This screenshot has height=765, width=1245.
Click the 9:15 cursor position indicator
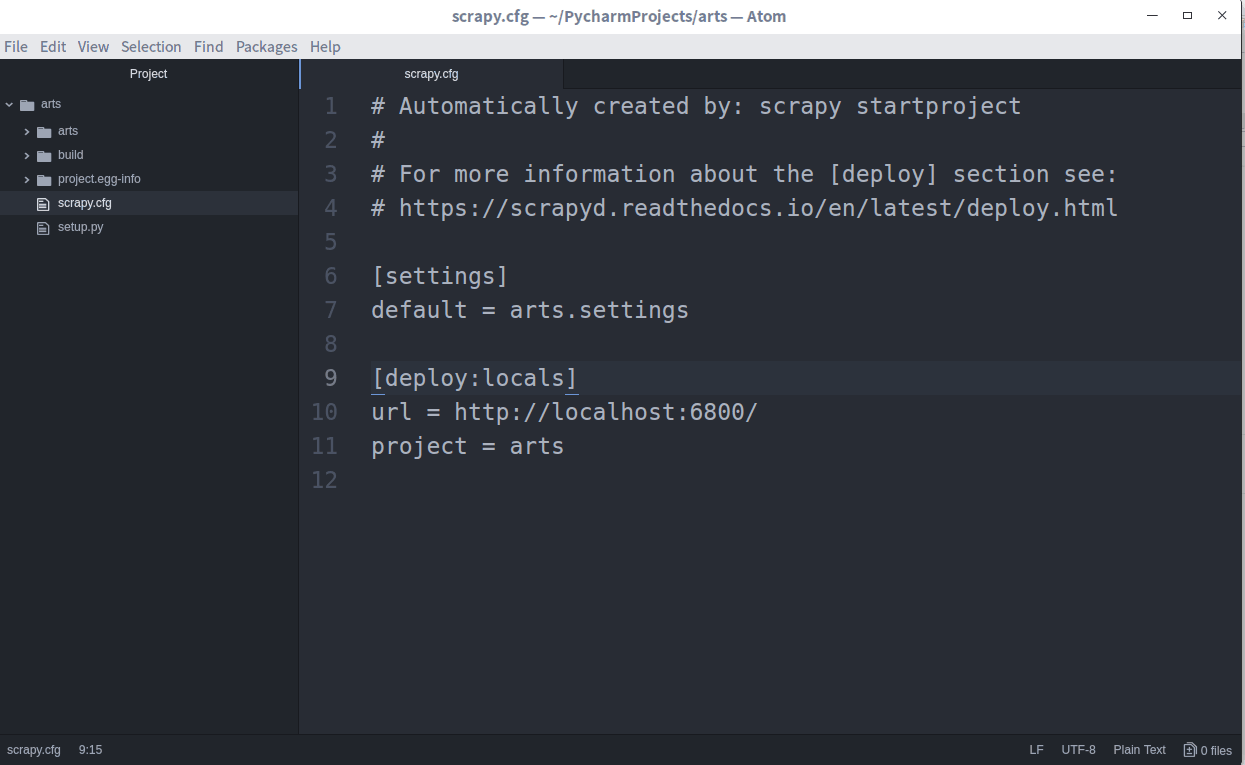pyautogui.click(x=90, y=750)
